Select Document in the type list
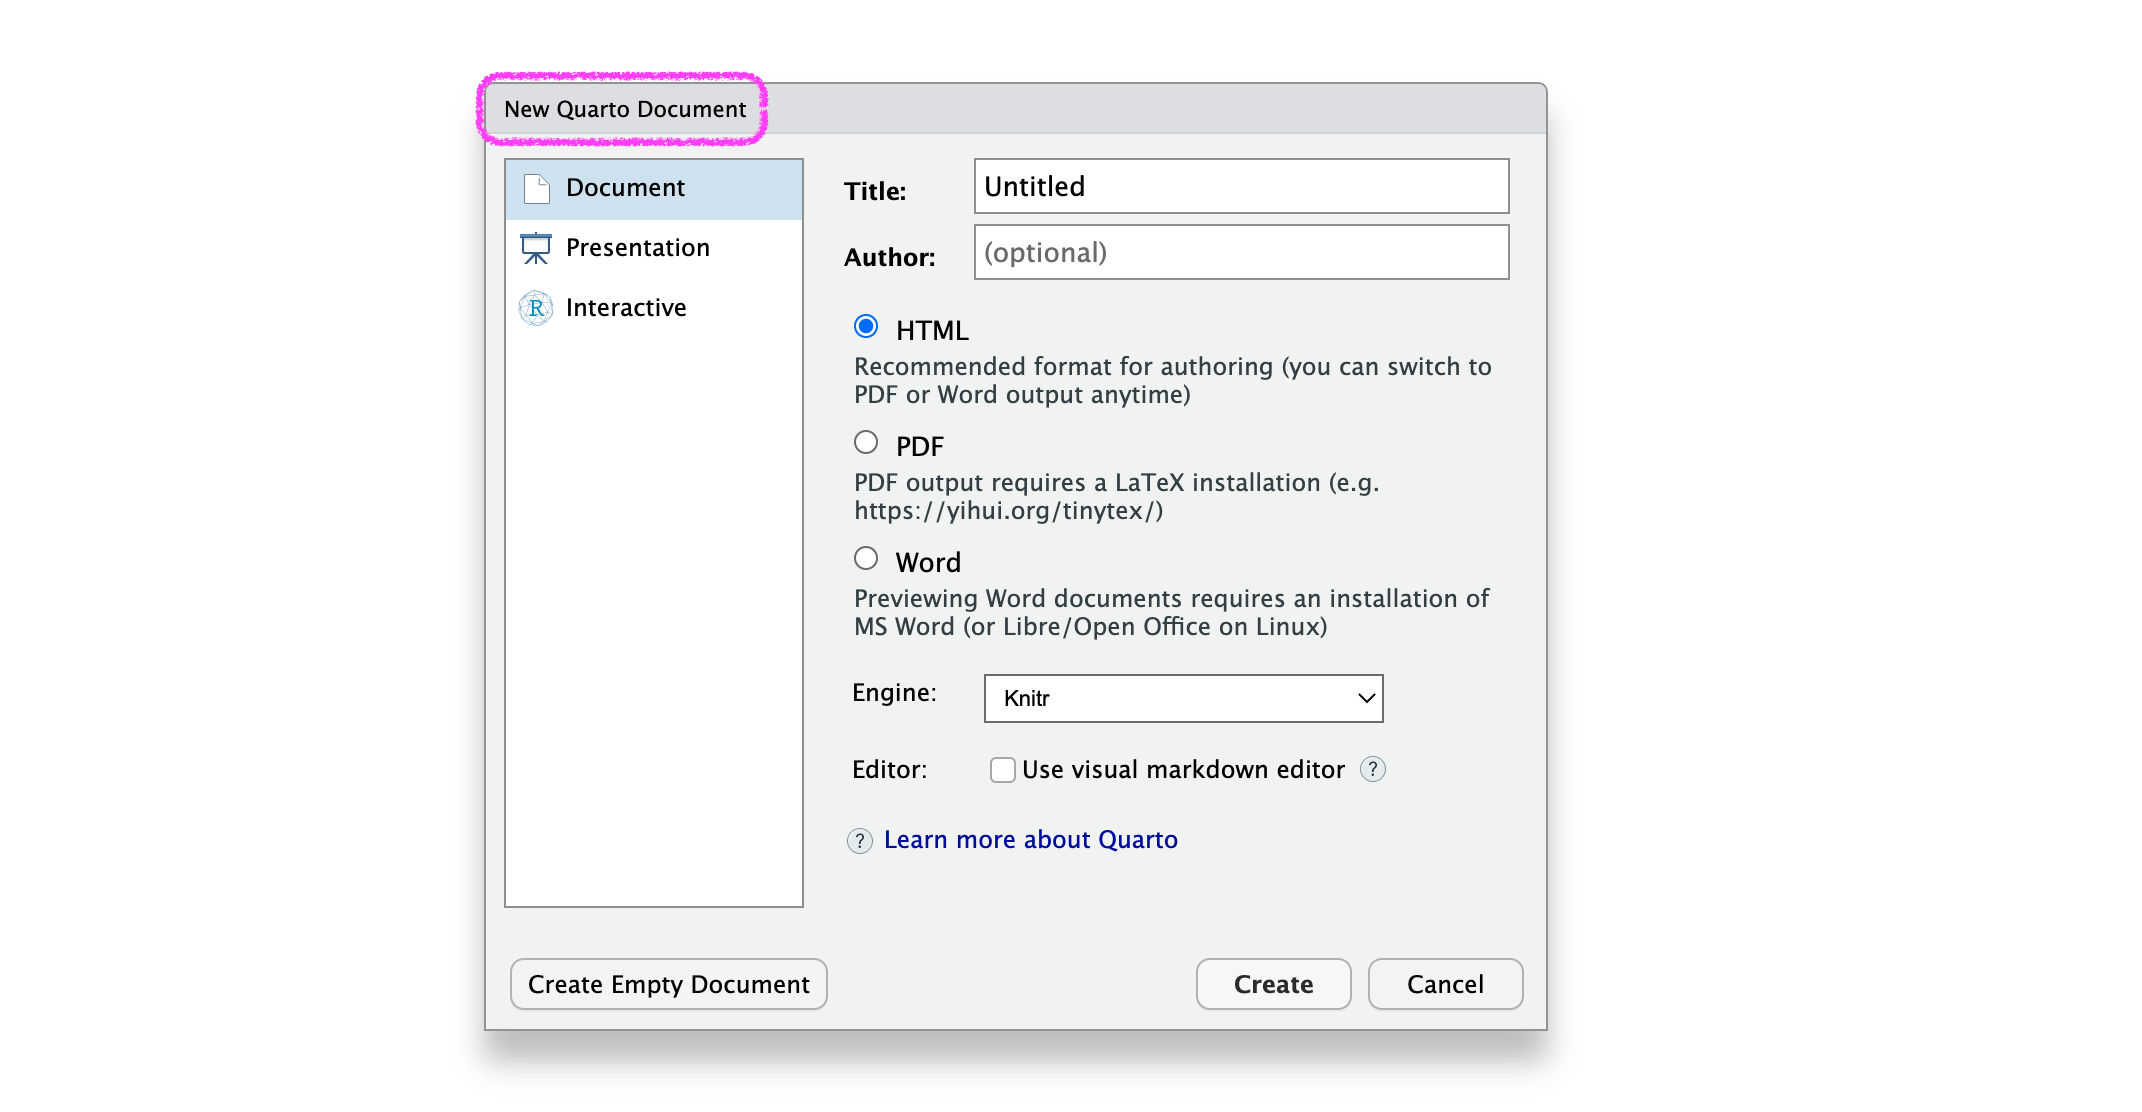The image size is (2142, 1112). click(626, 188)
